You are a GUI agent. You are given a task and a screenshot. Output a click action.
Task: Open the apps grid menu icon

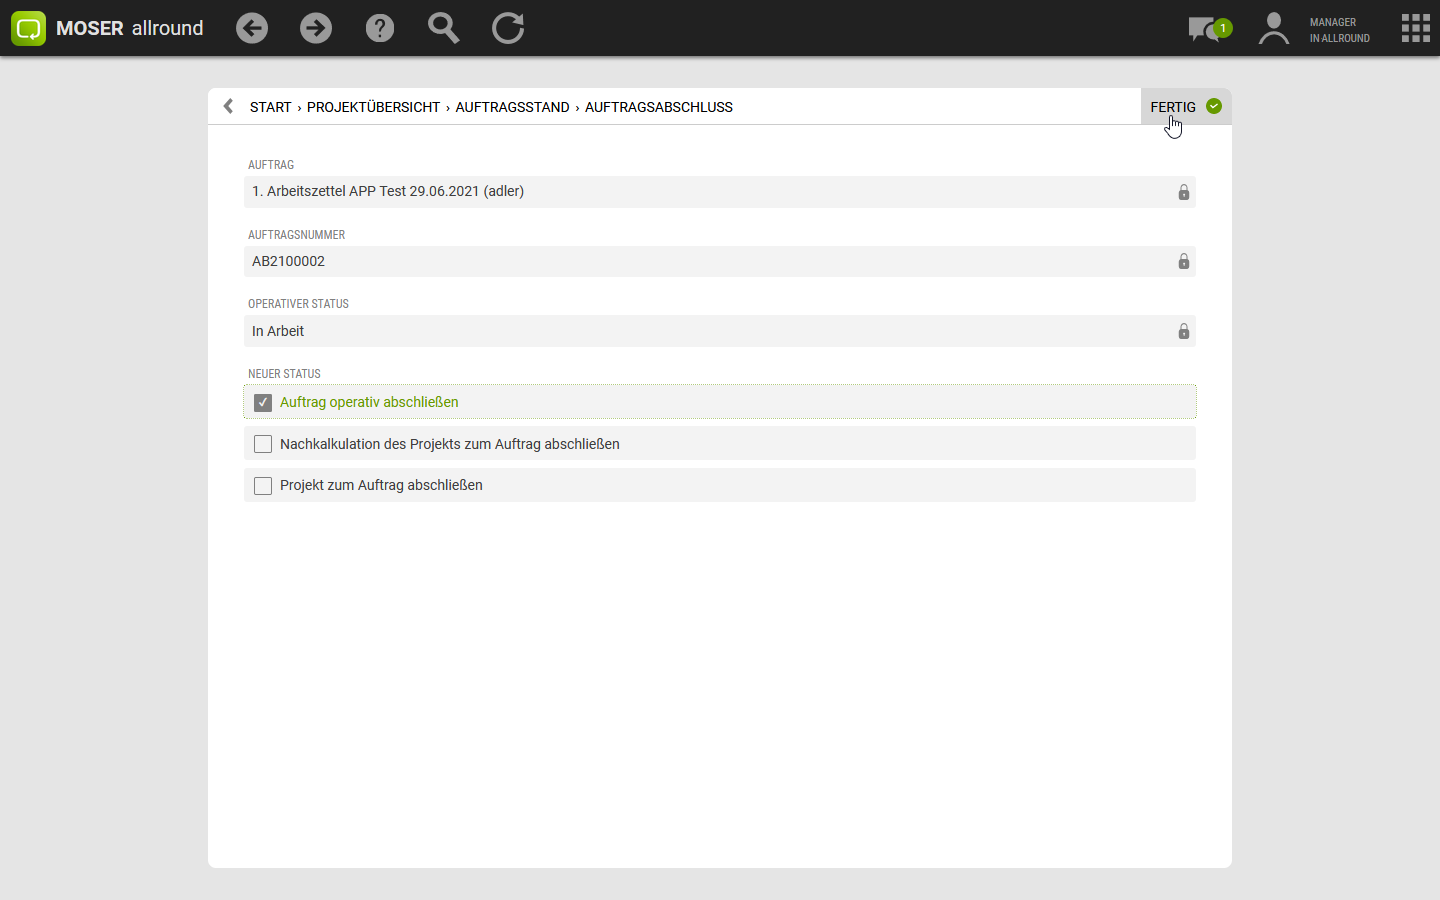pyautogui.click(x=1416, y=28)
